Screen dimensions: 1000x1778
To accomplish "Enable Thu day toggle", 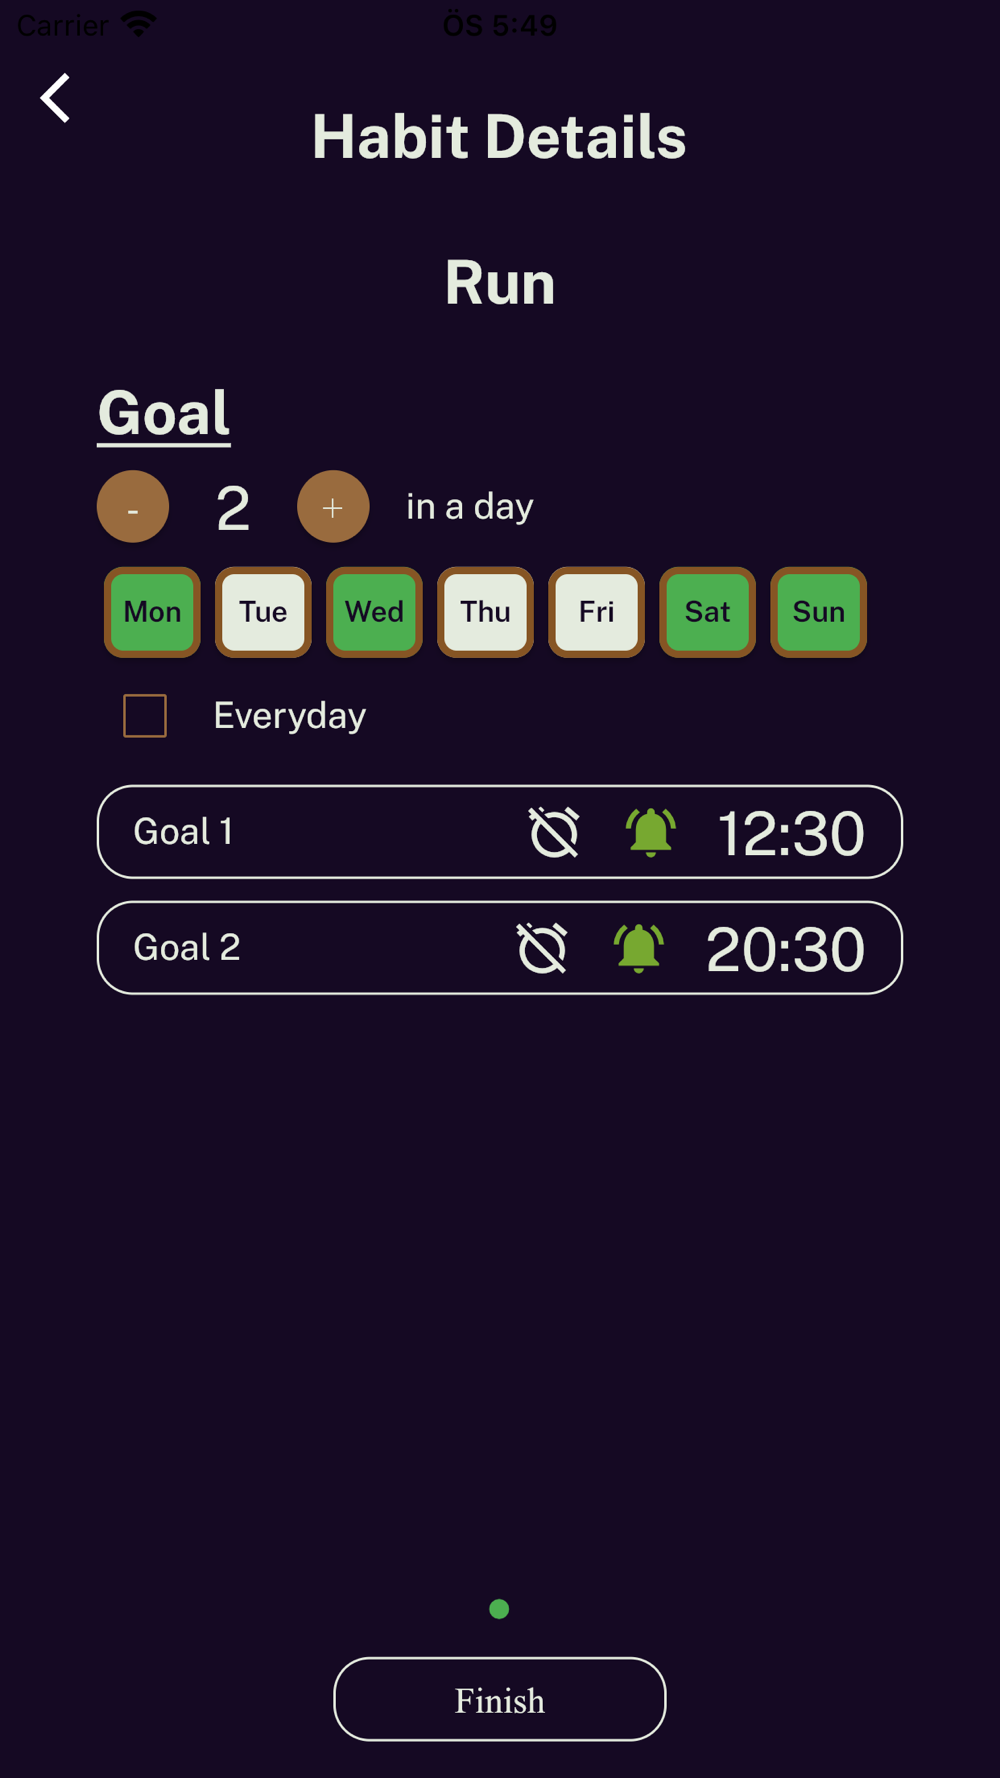I will tap(485, 612).
